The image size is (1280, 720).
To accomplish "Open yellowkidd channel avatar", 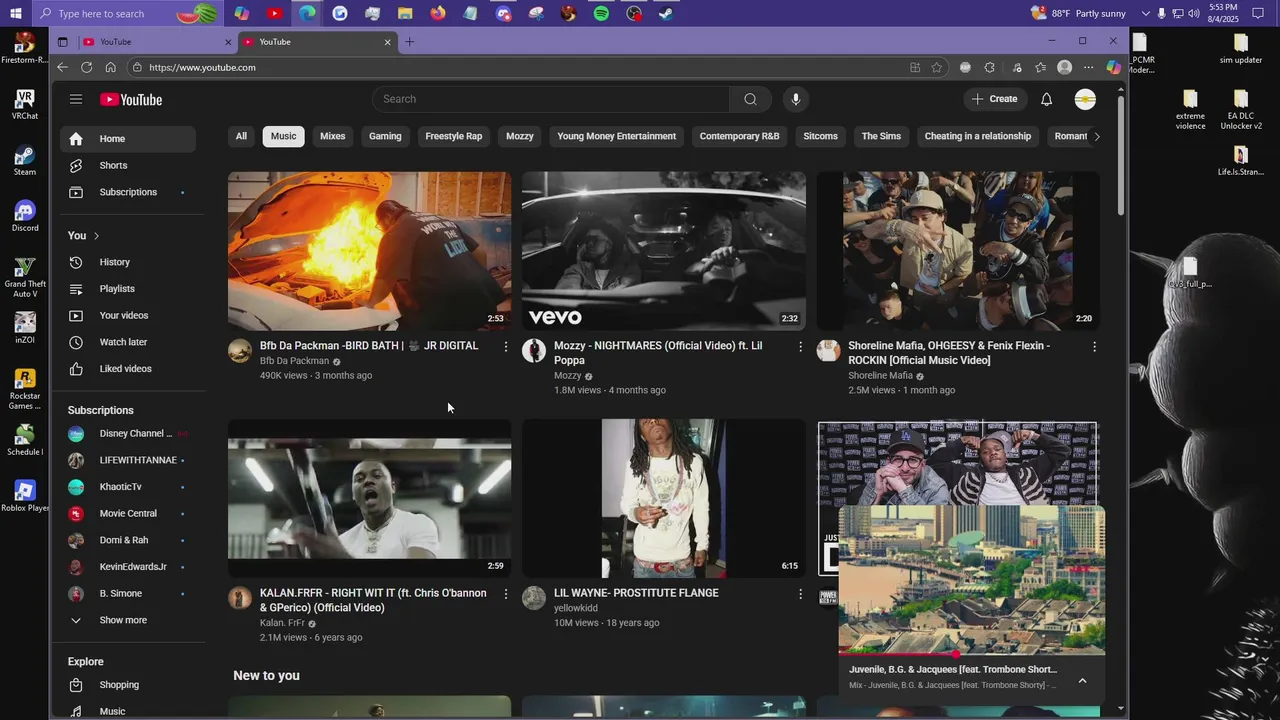I will (534, 598).
